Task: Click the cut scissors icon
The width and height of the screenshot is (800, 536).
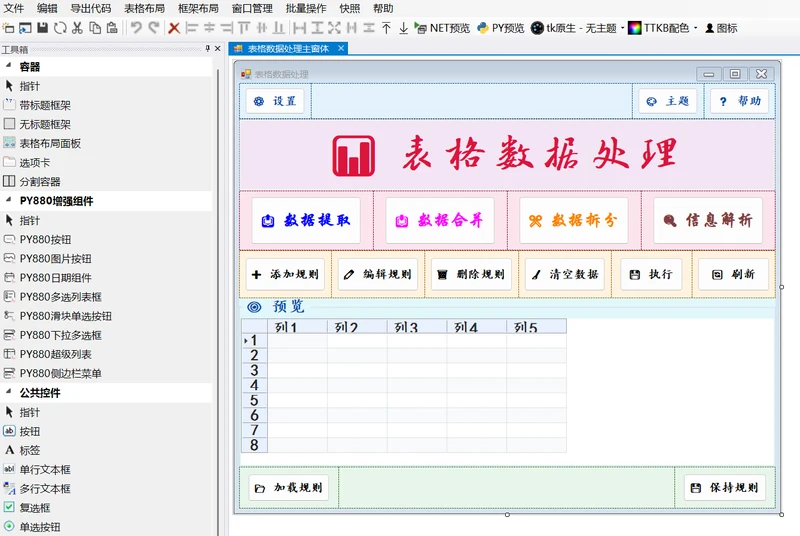Action: 78,28
